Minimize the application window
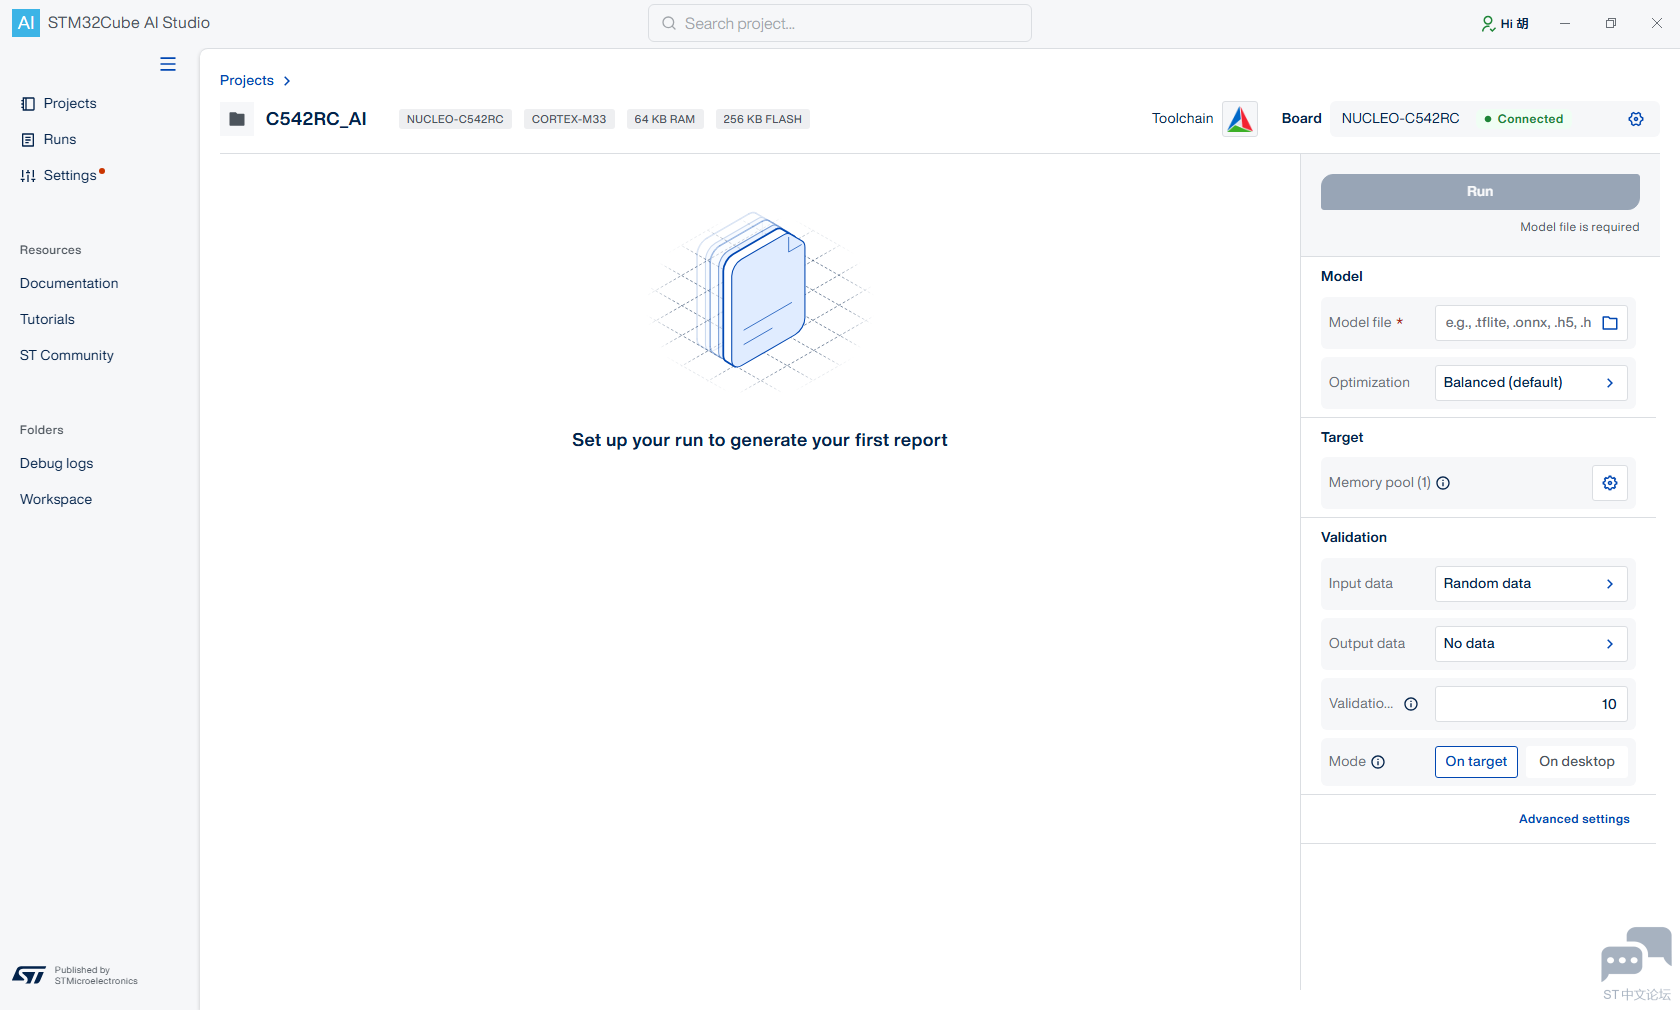This screenshot has width=1680, height=1010. click(1565, 23)
